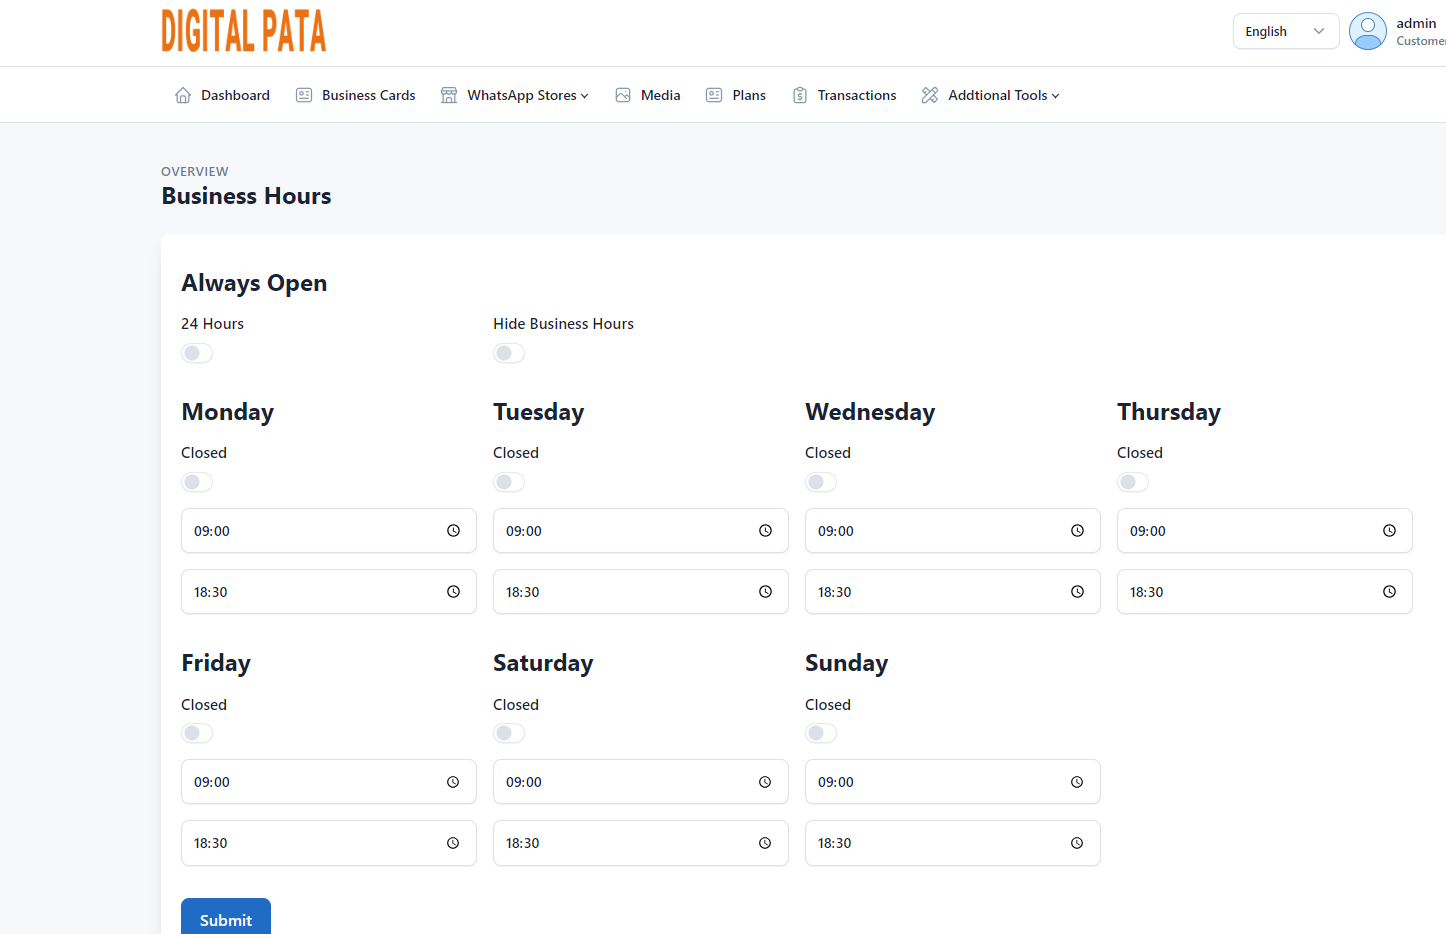This screenshot has width=1446, height=934.
Task: Toggle Saturday Closed switch
Action: point(509,733)
